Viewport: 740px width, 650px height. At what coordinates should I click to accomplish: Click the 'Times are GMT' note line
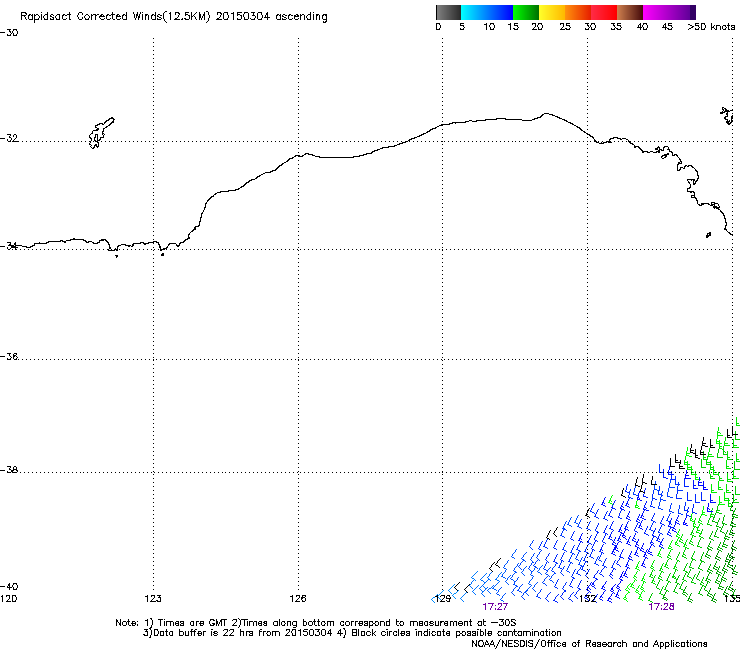pos(315,623)
